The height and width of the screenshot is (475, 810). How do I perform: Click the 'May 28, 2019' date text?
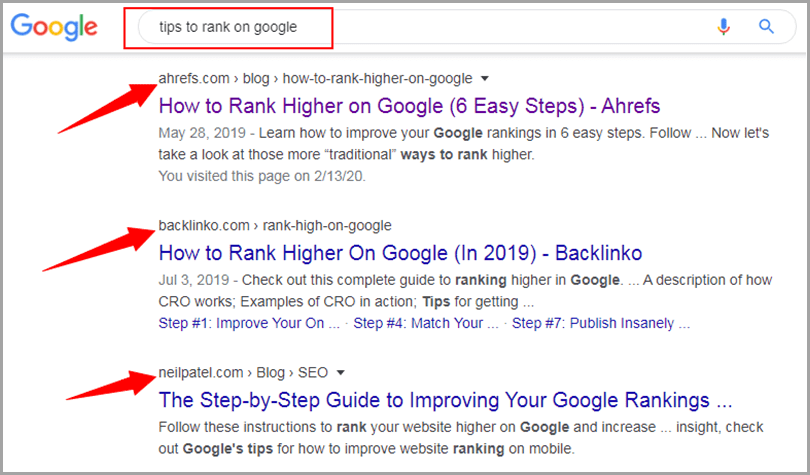click(202, 133)
